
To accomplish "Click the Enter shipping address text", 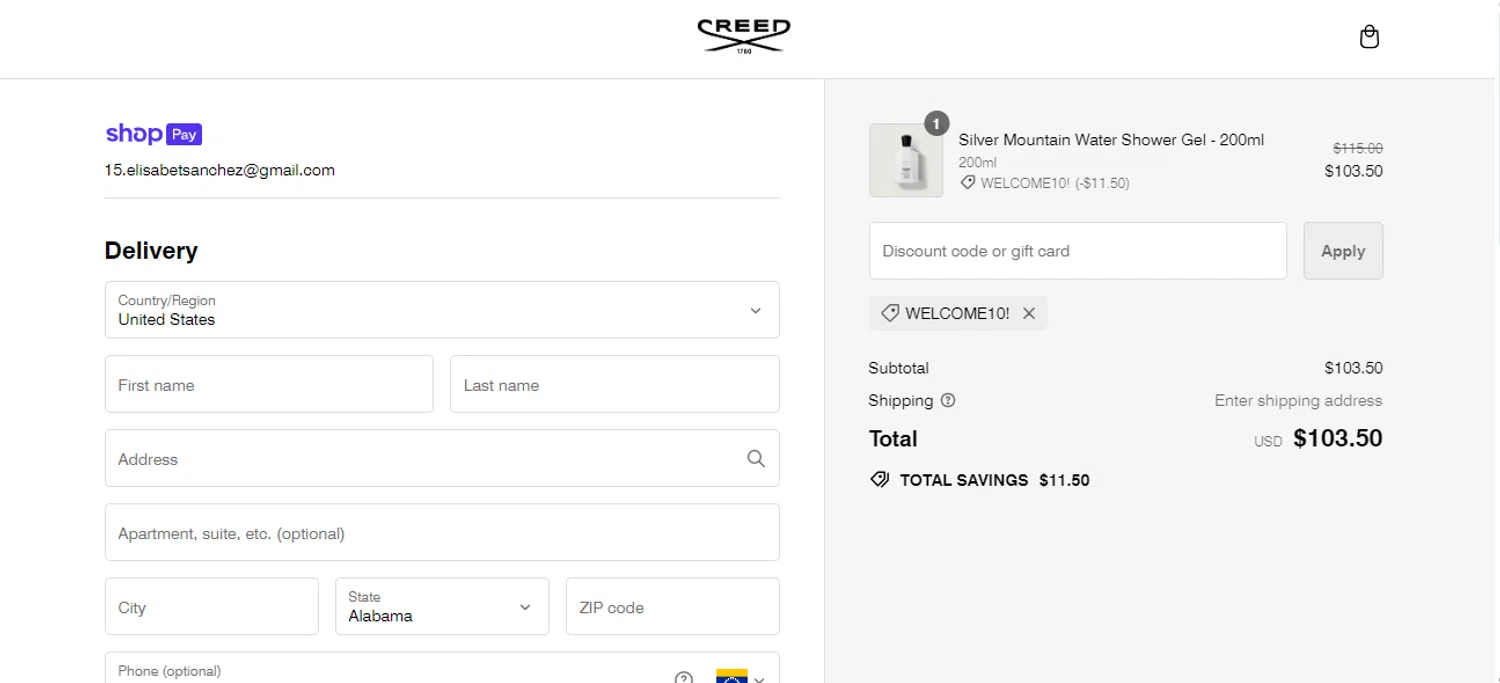I will coord(1298,400).
